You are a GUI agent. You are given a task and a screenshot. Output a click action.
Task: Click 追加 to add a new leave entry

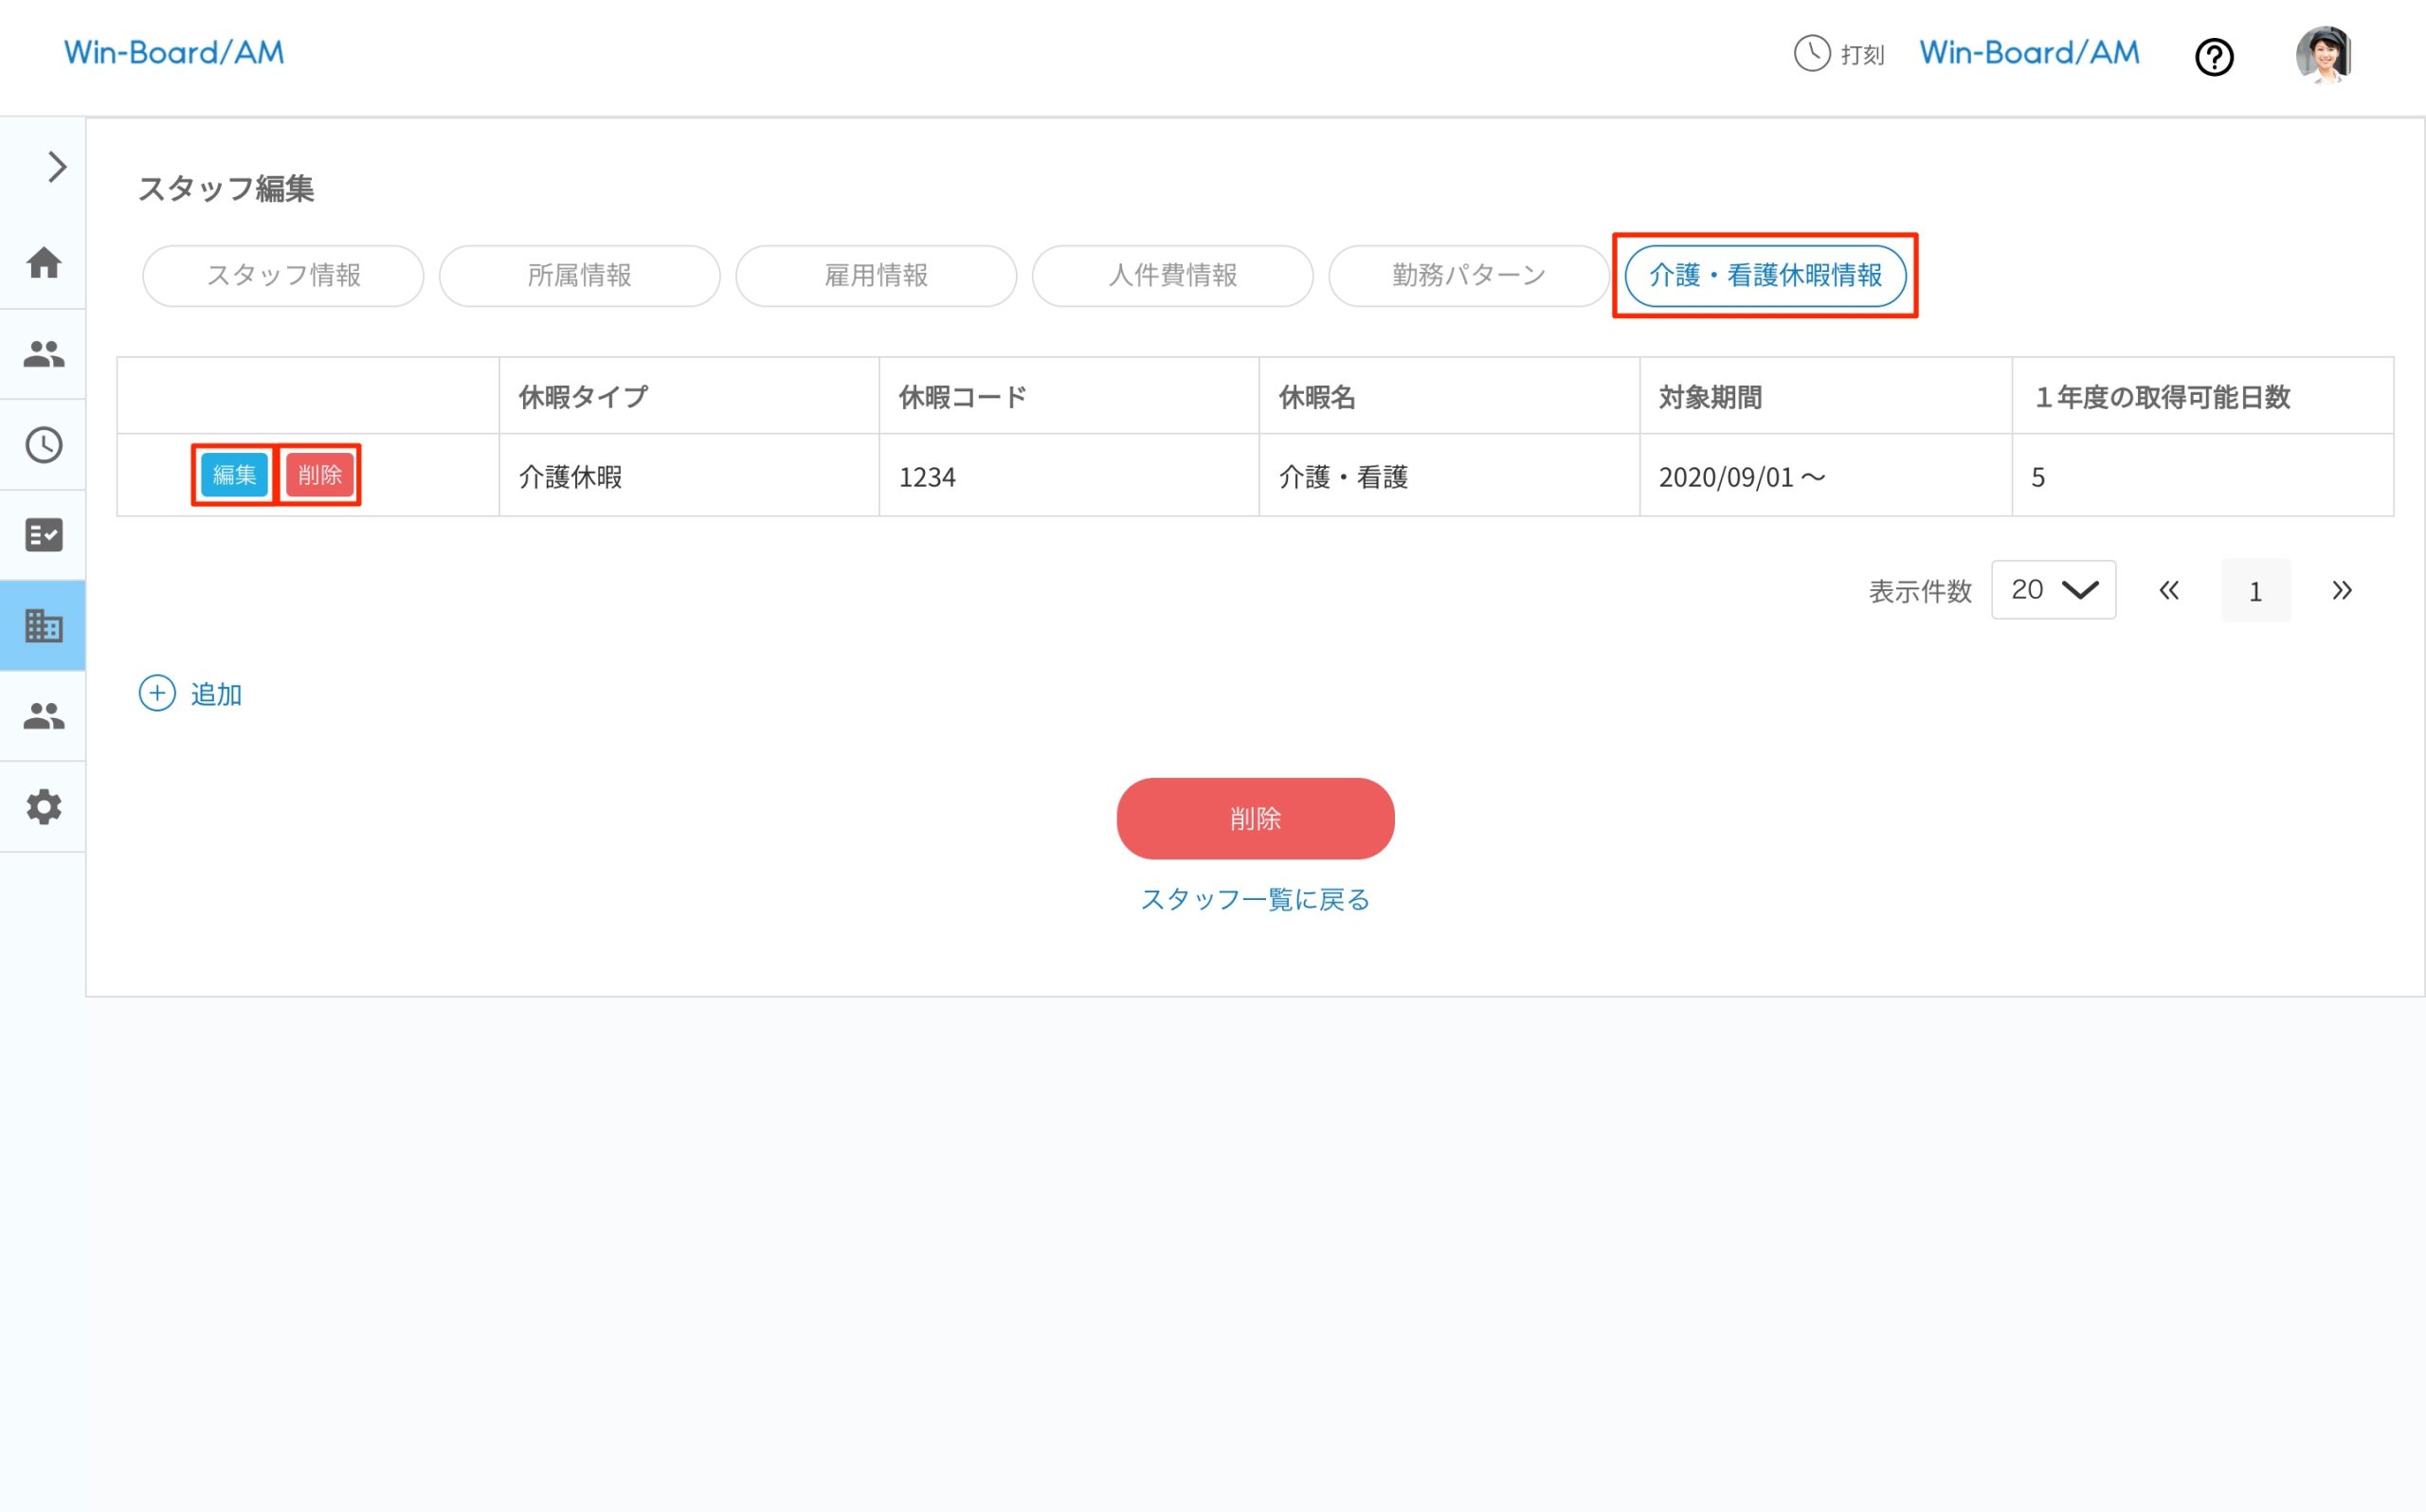(193, 694)
